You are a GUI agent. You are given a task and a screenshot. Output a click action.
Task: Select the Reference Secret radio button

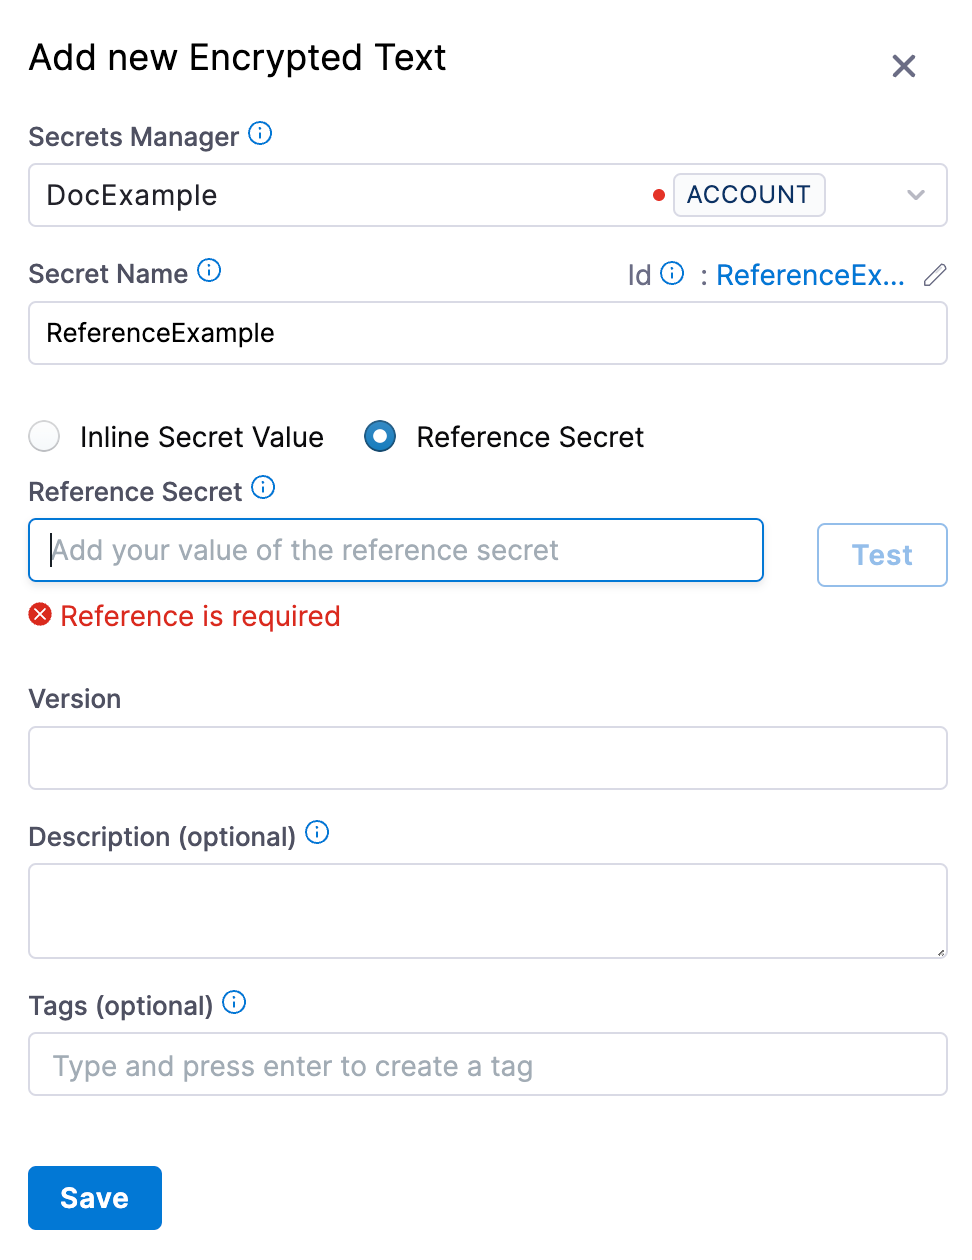click(x=380, y=437)
